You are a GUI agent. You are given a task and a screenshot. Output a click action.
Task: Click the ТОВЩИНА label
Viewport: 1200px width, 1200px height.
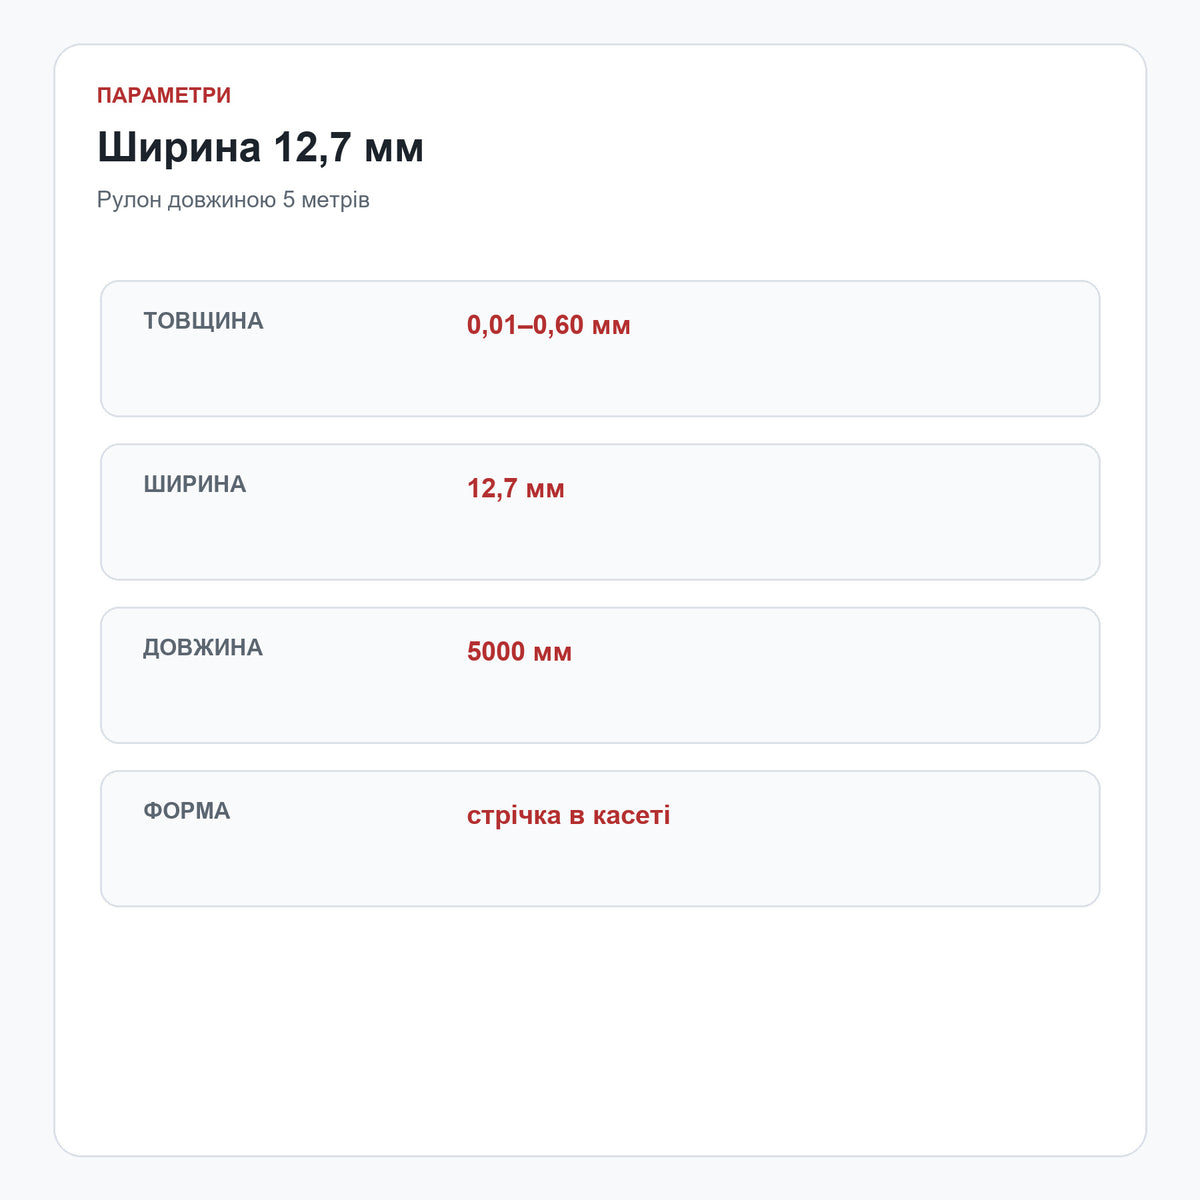click(203, 321)
